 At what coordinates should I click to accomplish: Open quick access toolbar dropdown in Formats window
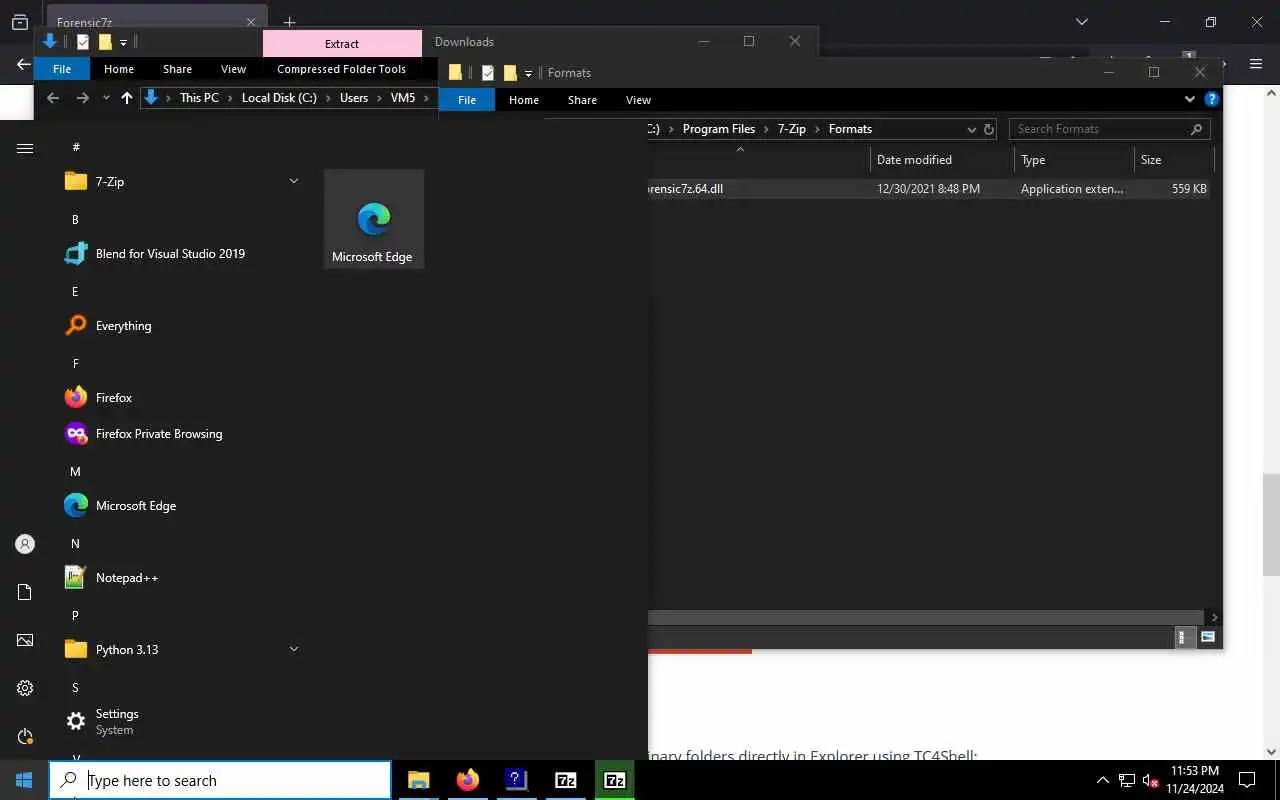528,73
